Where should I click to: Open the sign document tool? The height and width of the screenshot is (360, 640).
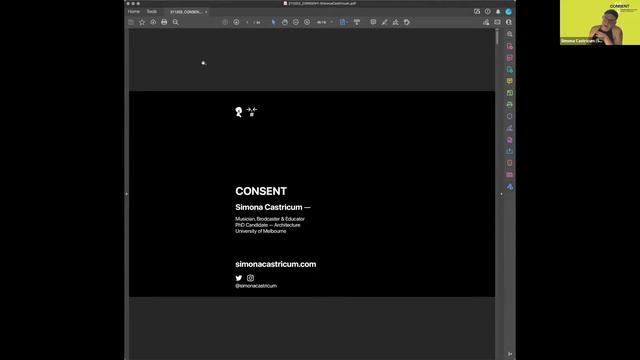click(x=396, y=22)
